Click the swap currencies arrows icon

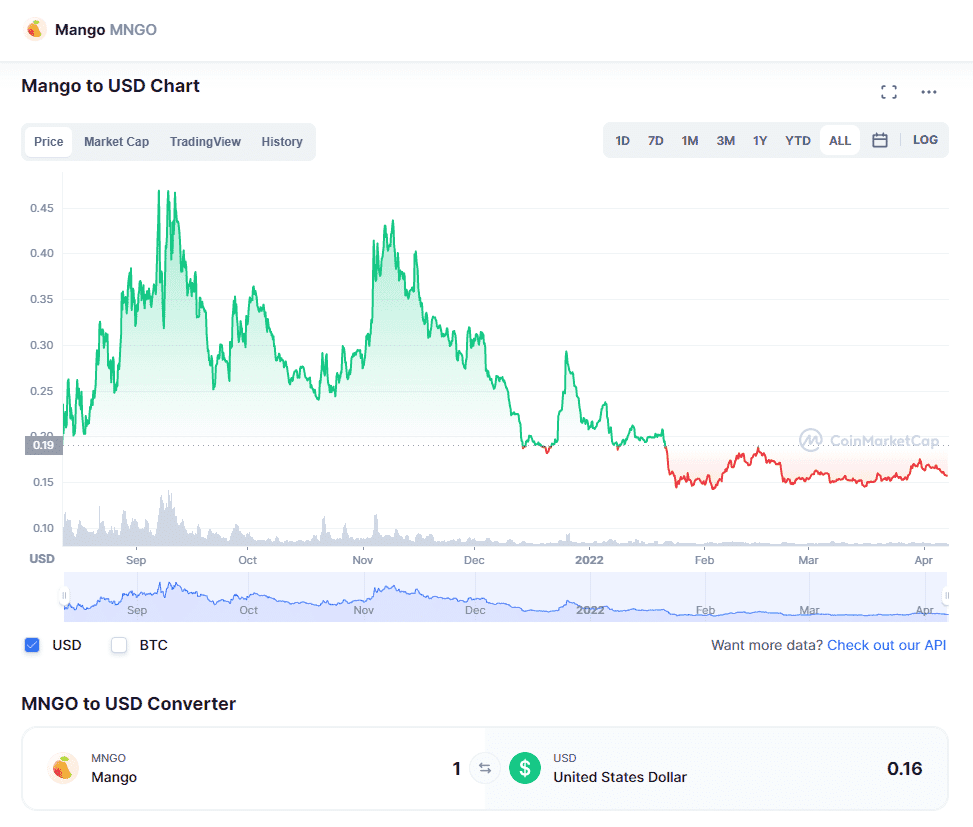pos(485,768)
